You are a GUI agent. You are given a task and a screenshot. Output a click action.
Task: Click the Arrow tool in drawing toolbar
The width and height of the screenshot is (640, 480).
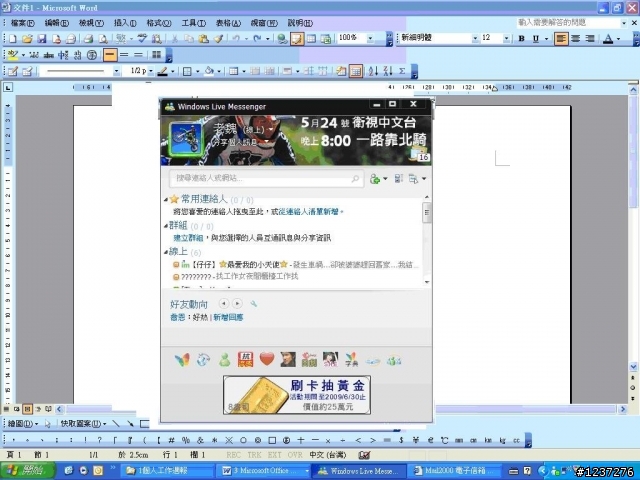130,424
